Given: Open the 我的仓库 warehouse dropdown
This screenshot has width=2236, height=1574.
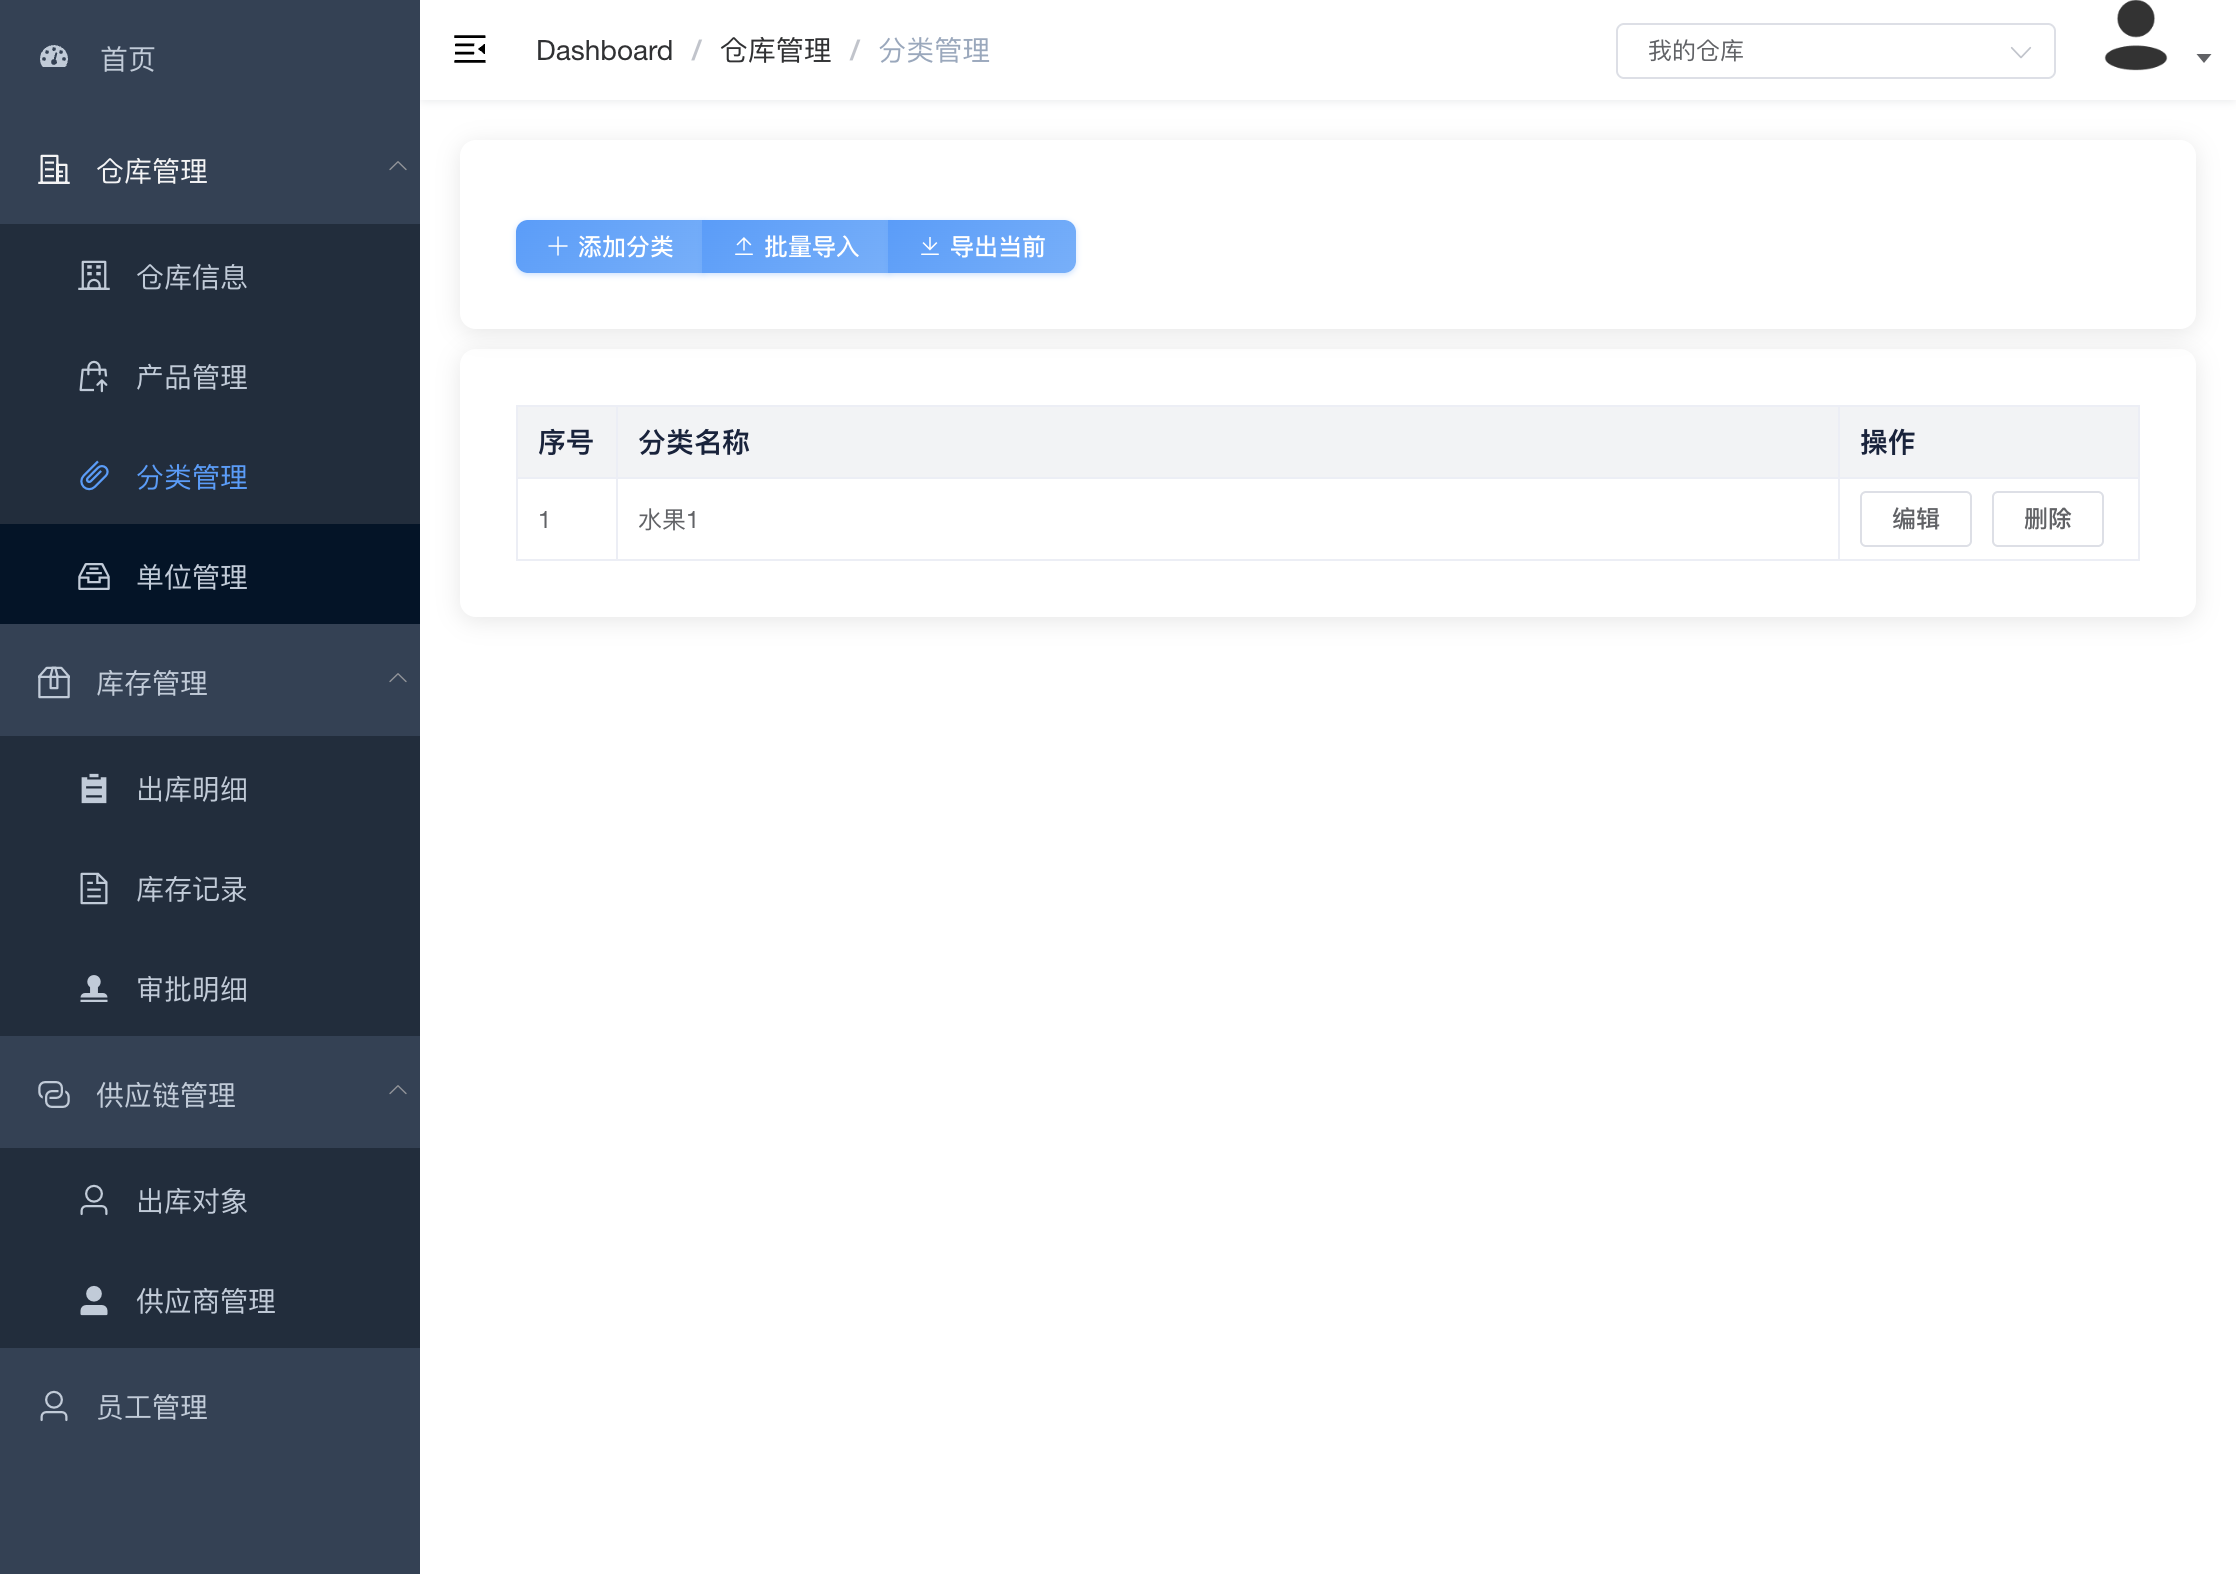Looking at the screenshot, I should pyautogui.click(x=1834, y=51).
